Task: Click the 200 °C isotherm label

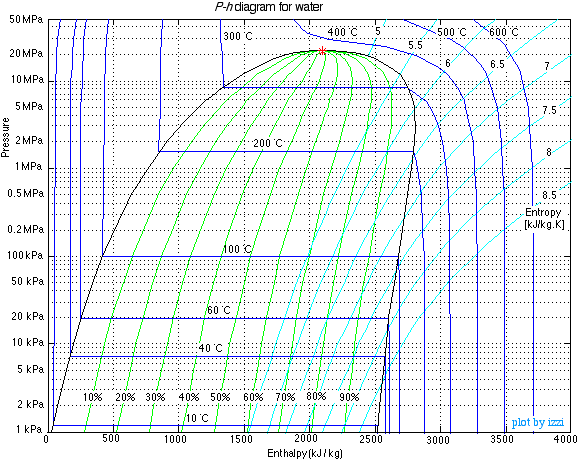Action: [268, 143]
